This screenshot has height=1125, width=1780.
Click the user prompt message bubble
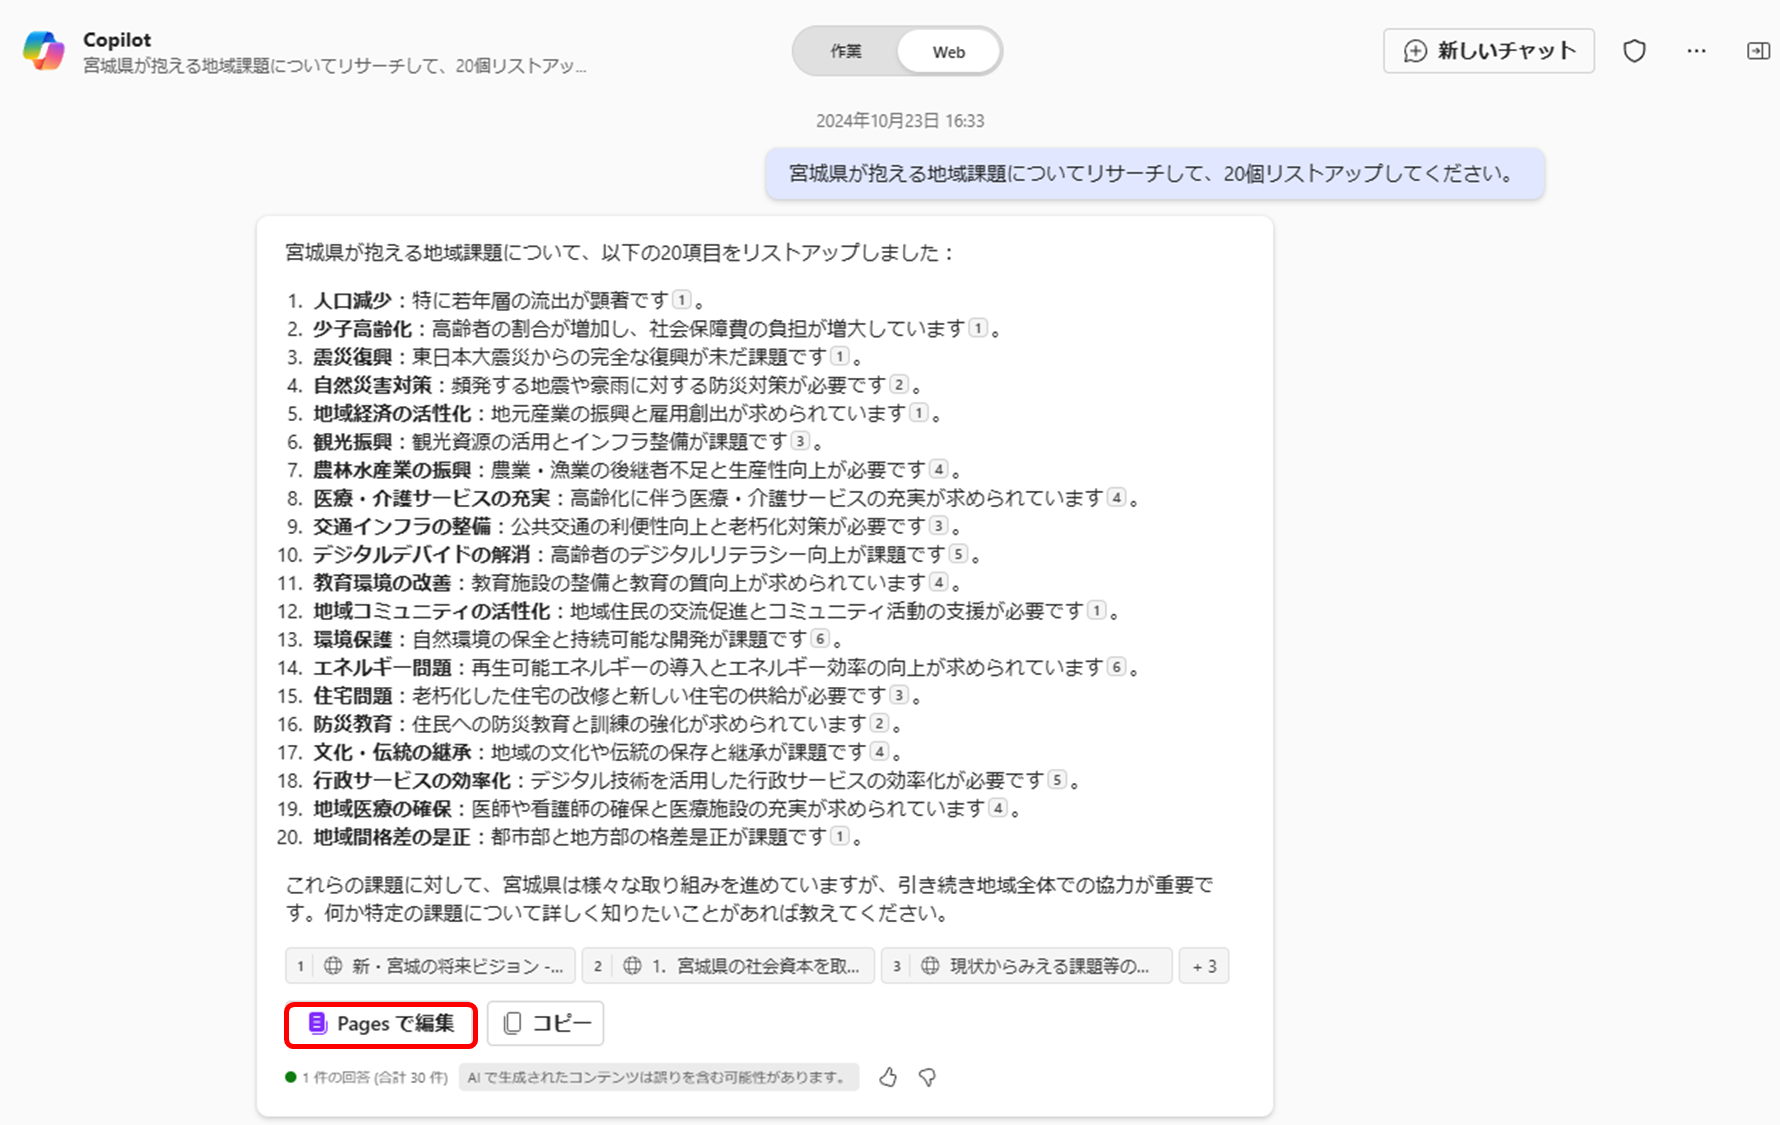click(x=1155, y=174)
